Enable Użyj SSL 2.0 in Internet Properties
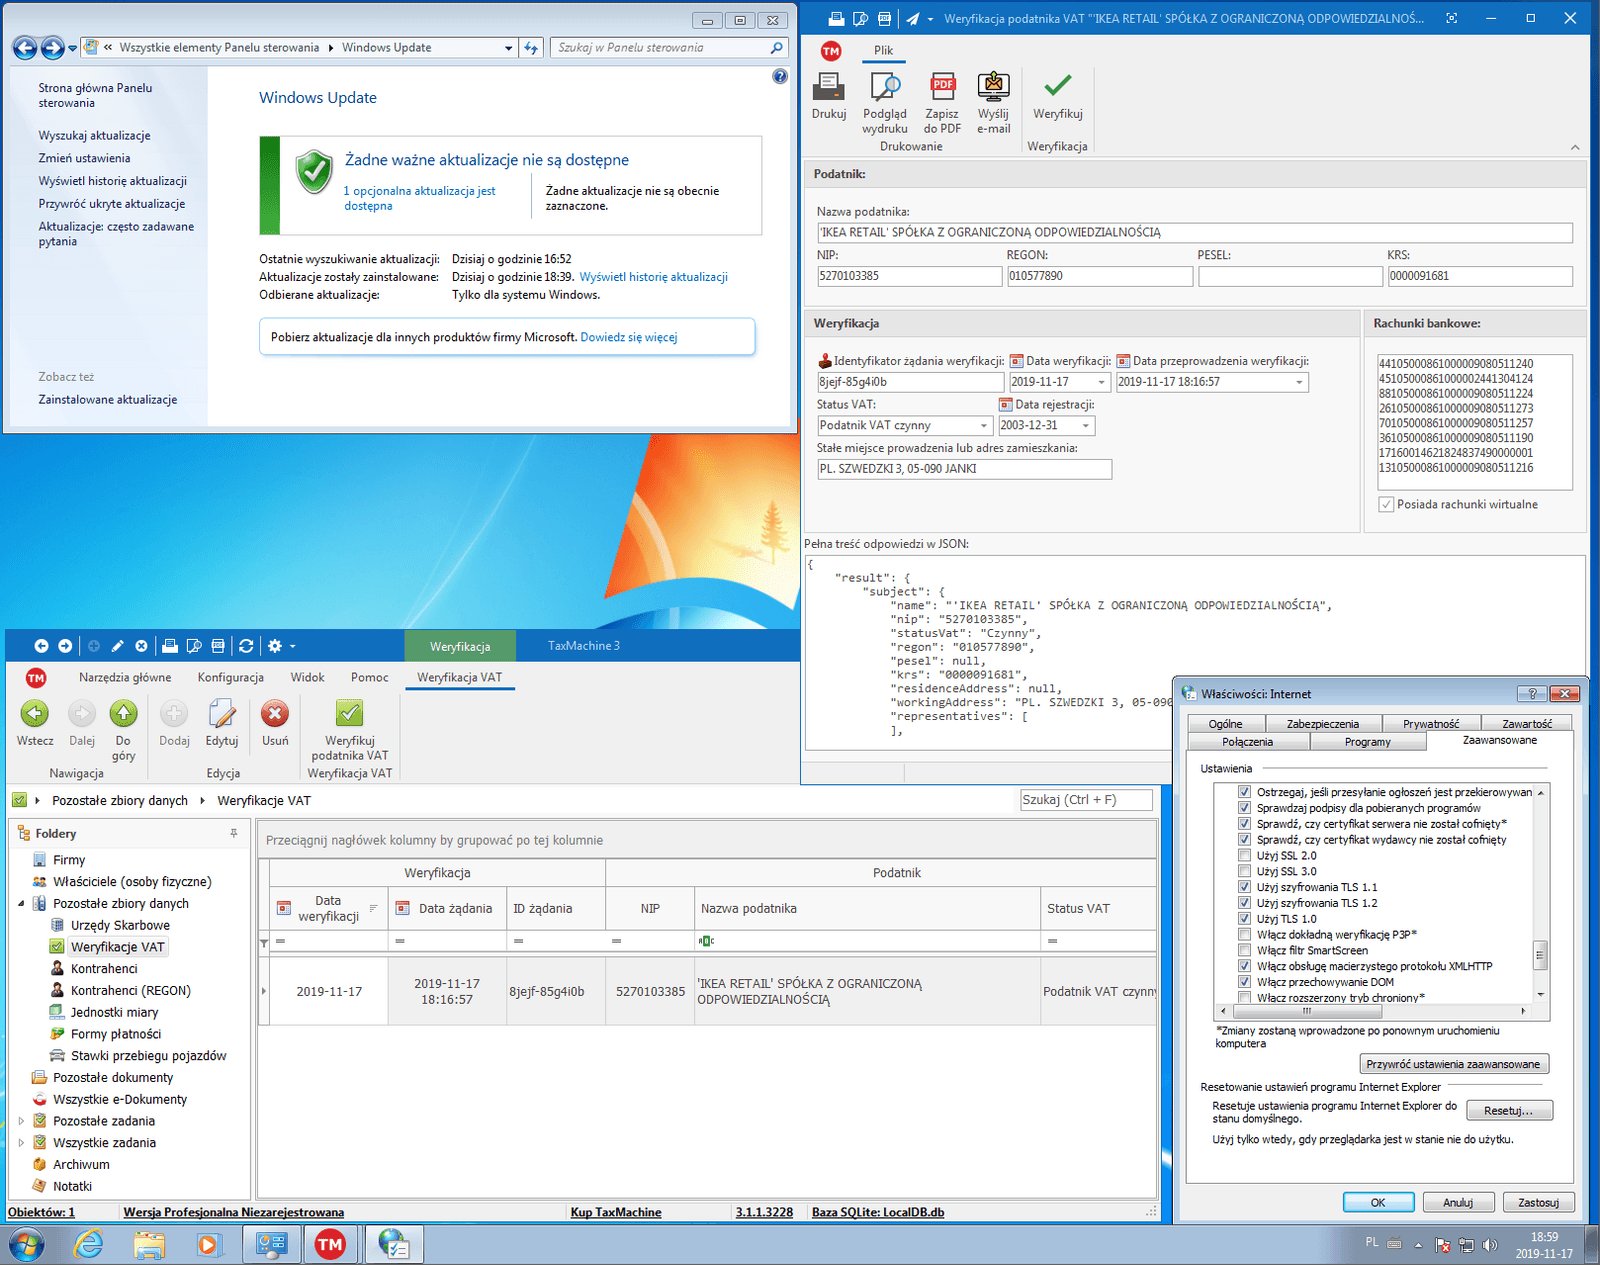The width and height of the screenshot is (1600, 1265). click(x=1245, y=855)
